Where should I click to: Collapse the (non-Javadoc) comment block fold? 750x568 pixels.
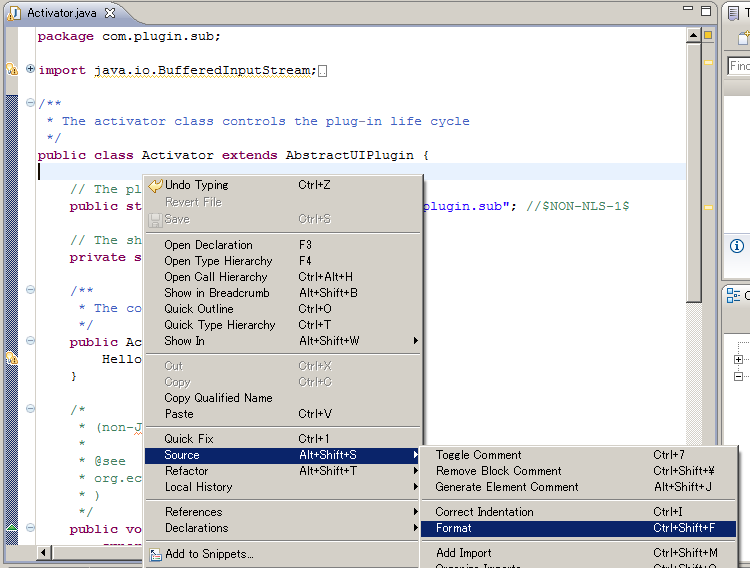[x=30, y=409]
